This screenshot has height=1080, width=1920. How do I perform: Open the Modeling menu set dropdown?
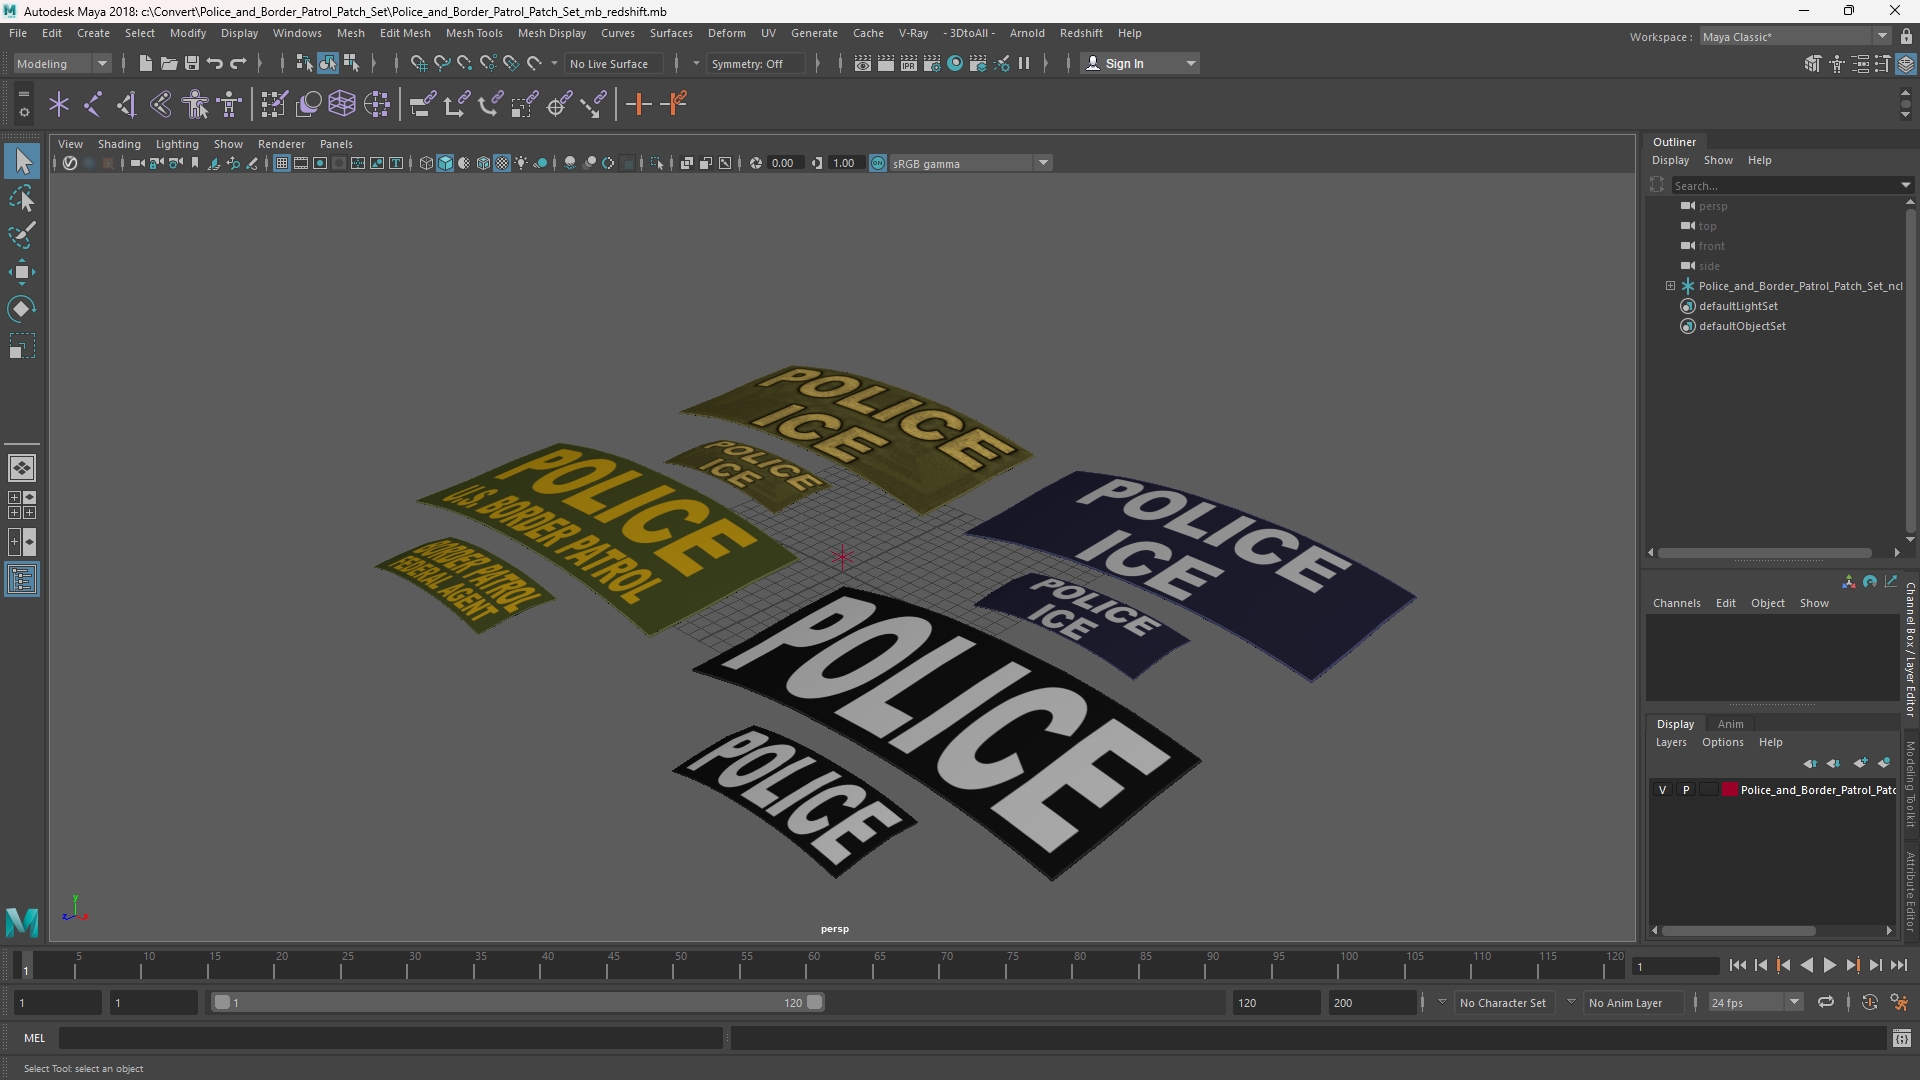pos(62,63)
